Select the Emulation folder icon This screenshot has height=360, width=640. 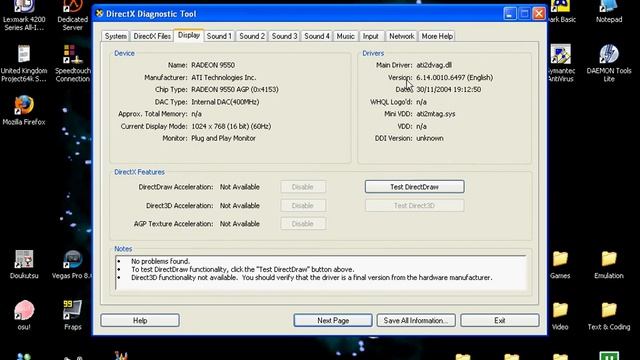pos(609,264)
